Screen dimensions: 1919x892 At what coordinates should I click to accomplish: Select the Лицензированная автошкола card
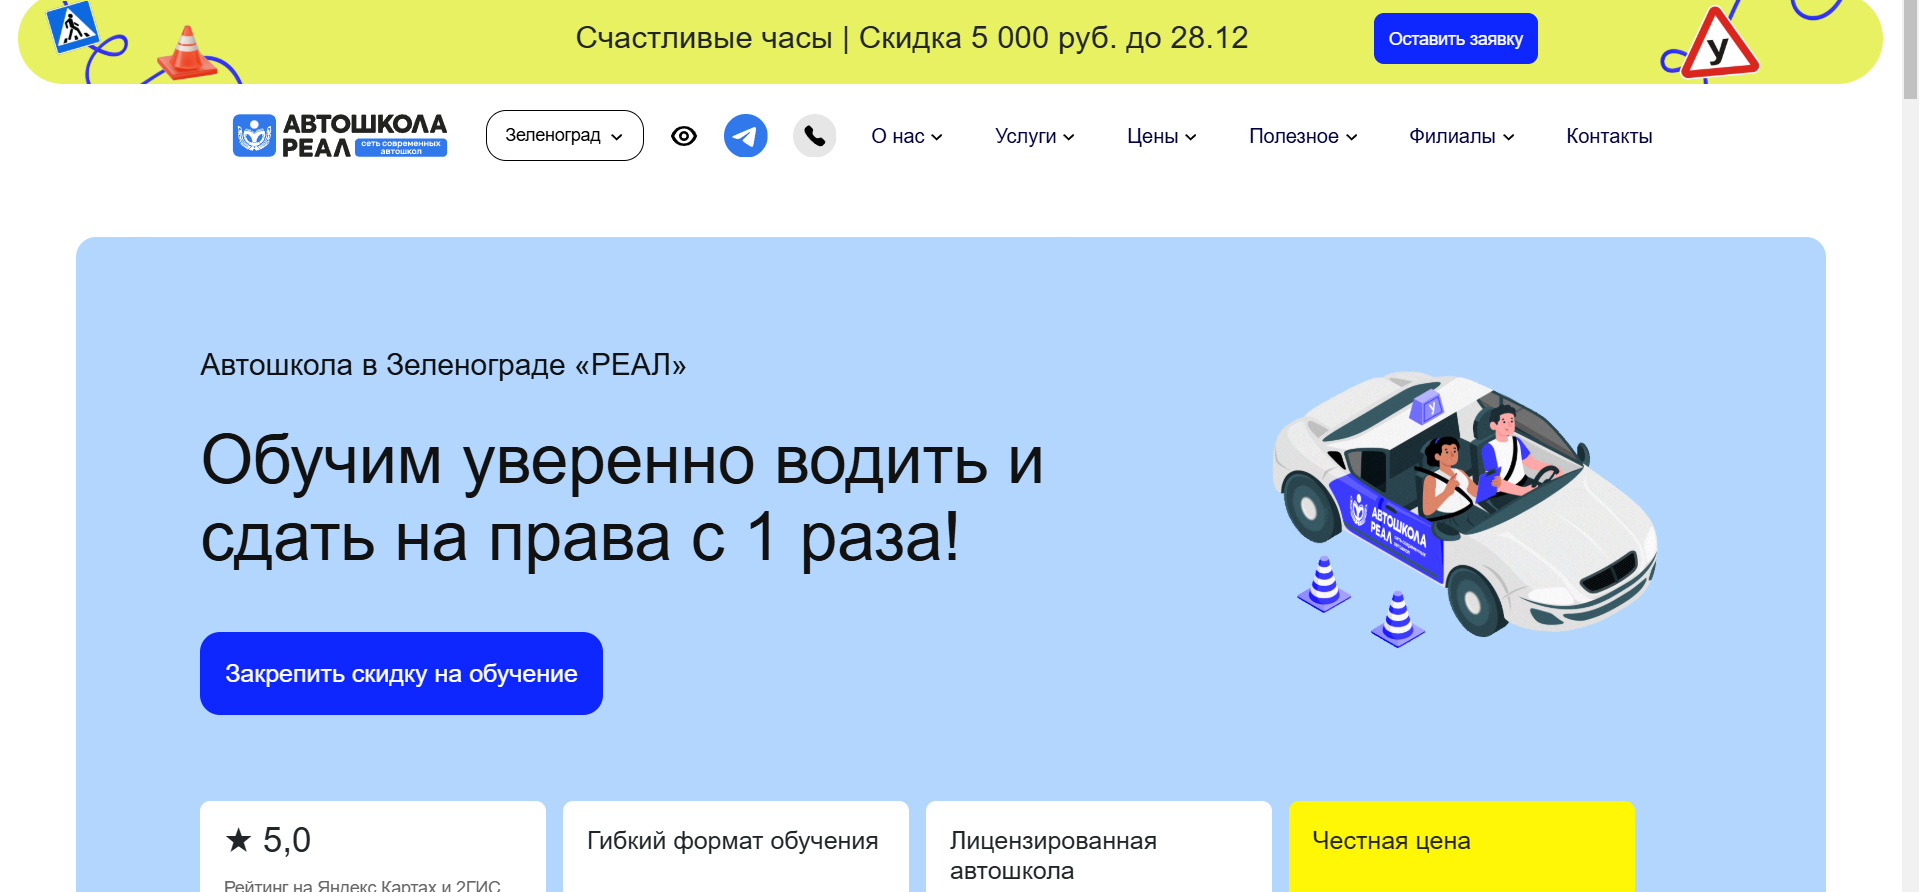pos(1099,846)
